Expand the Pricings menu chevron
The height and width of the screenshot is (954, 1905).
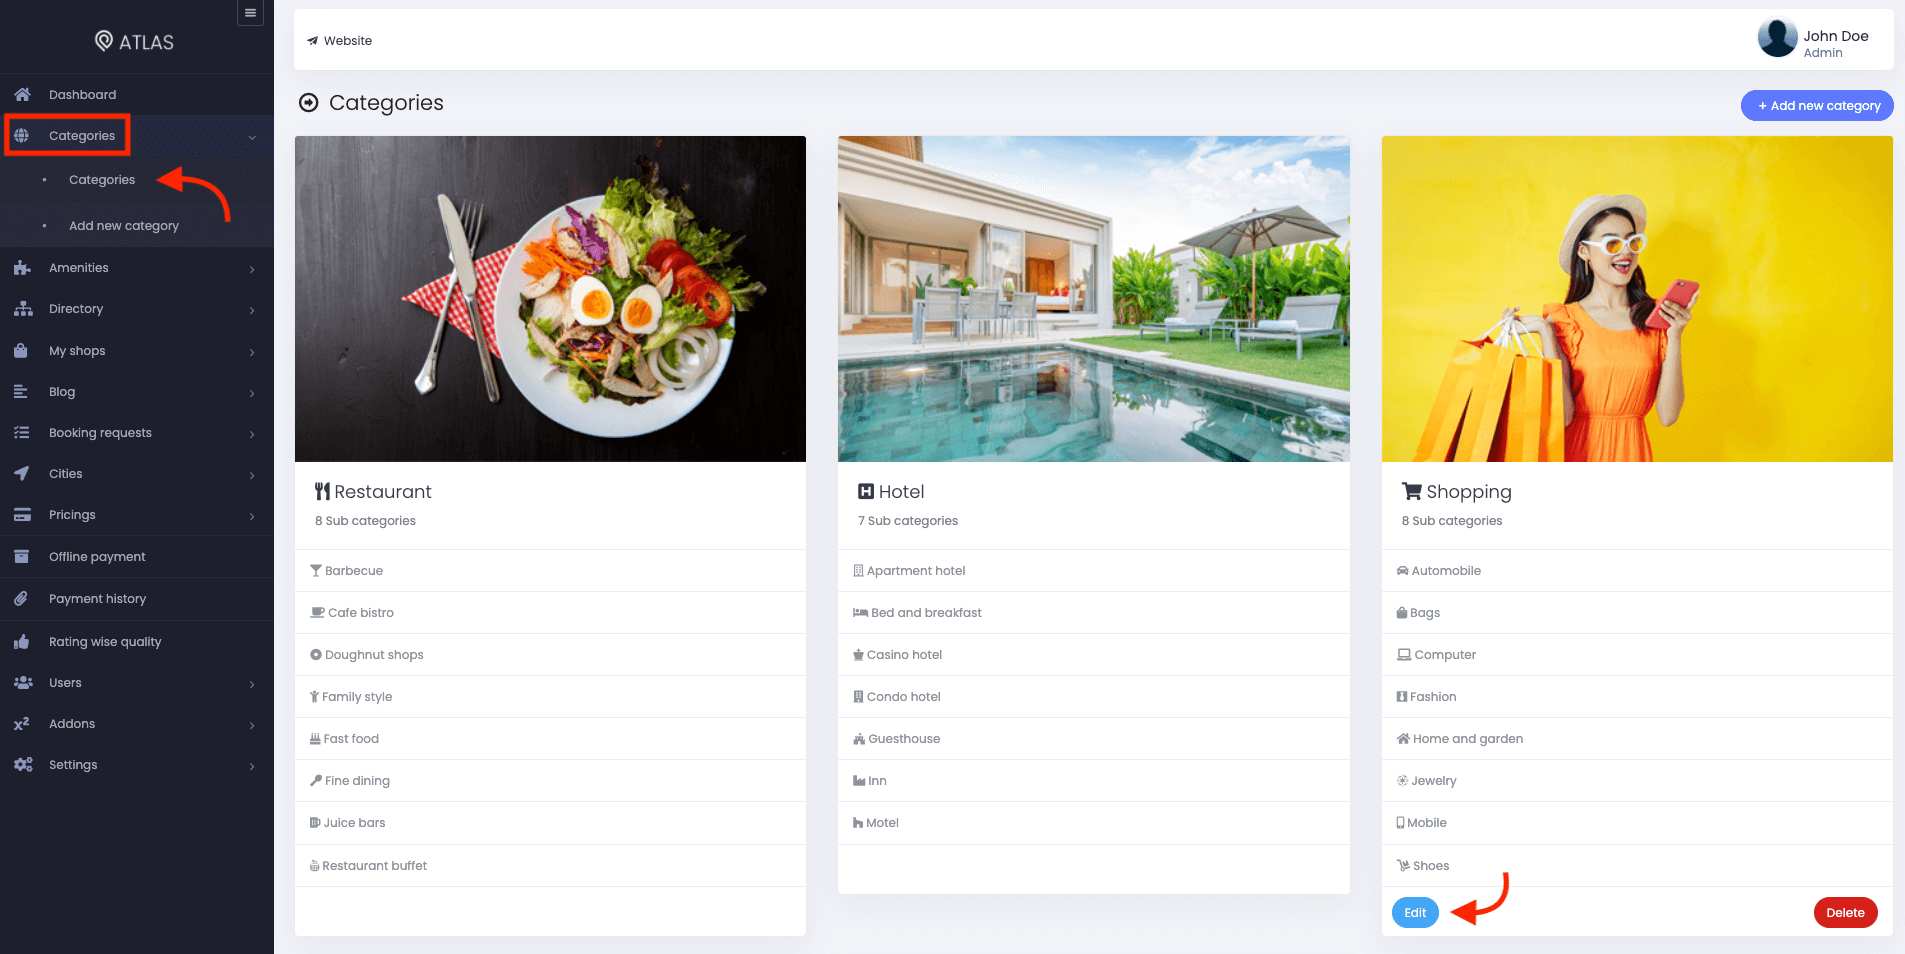click(252, 516)
